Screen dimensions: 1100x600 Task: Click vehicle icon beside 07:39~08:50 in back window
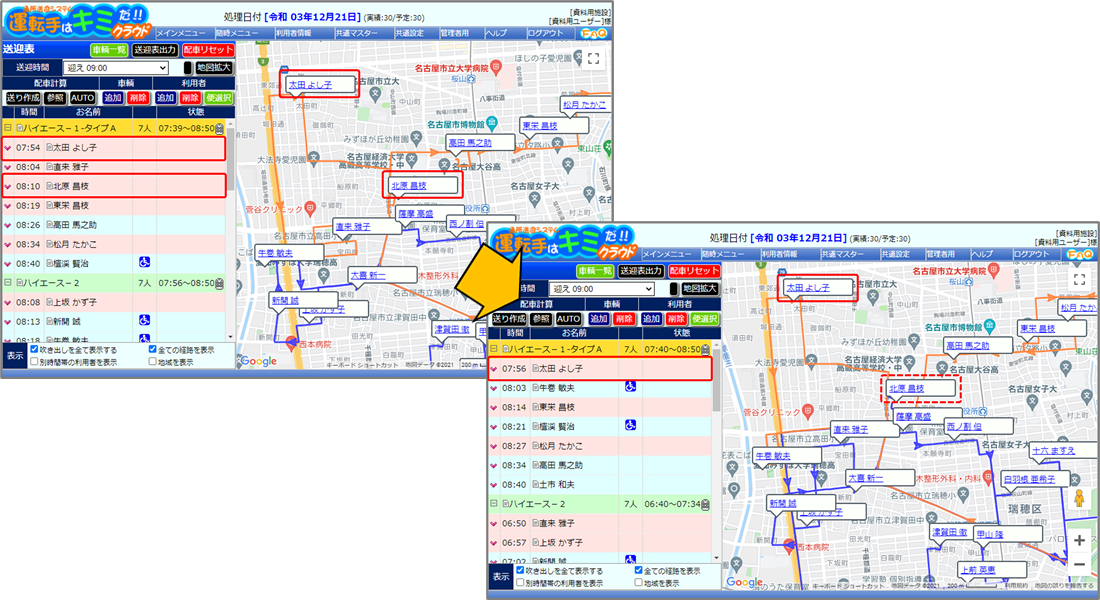(220, 129)
